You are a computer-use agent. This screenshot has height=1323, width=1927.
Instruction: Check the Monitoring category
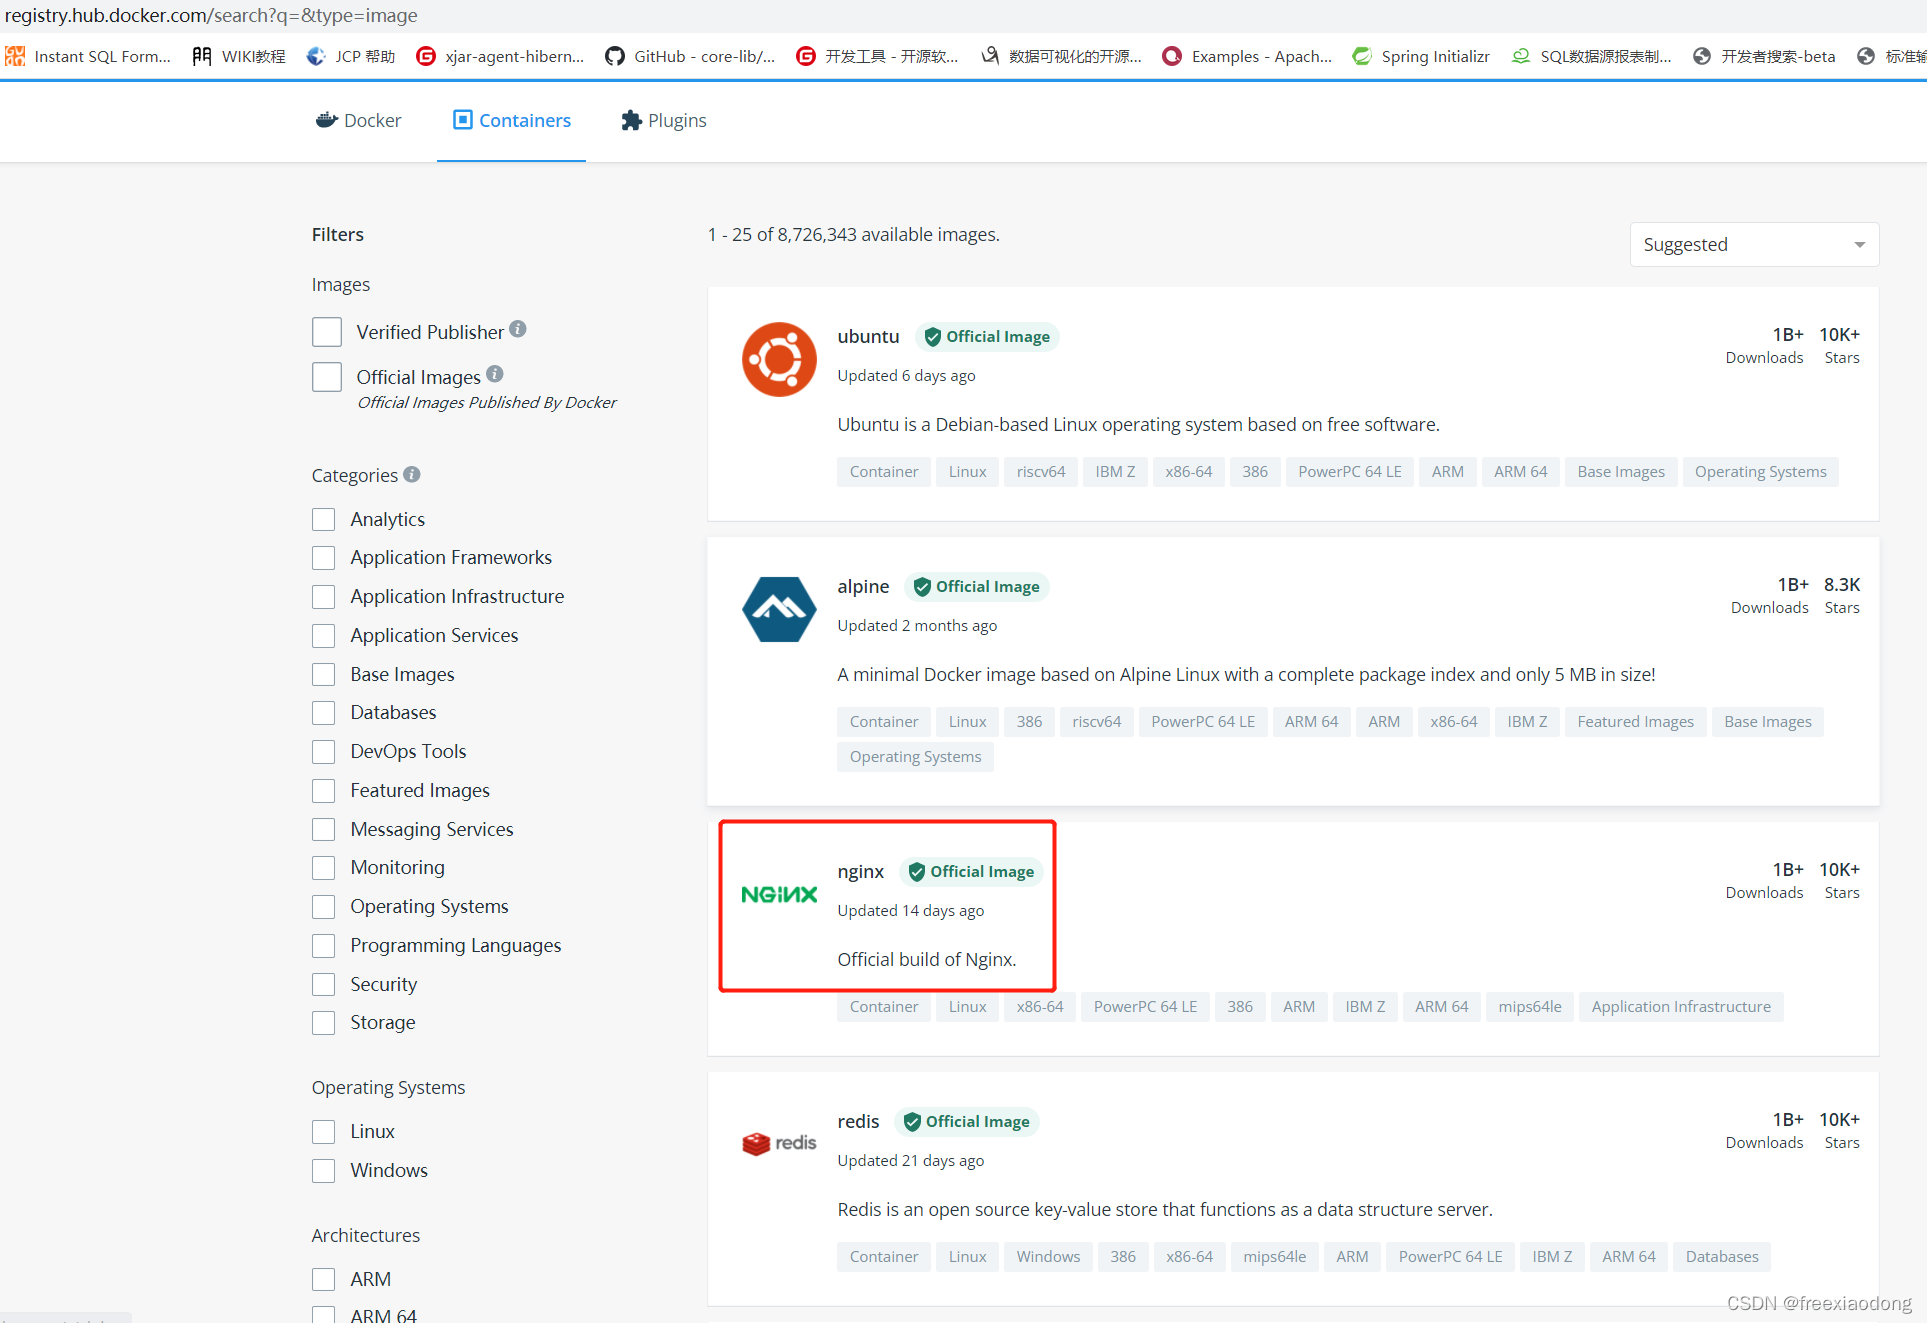point(323,867)
